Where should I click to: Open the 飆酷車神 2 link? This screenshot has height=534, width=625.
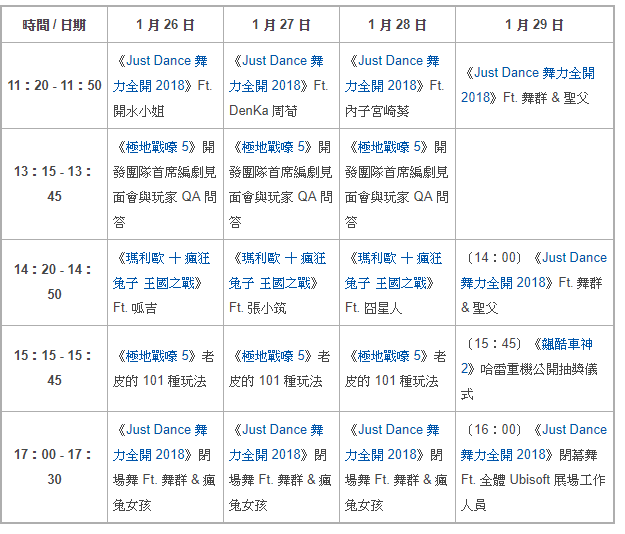coord(527,356)
